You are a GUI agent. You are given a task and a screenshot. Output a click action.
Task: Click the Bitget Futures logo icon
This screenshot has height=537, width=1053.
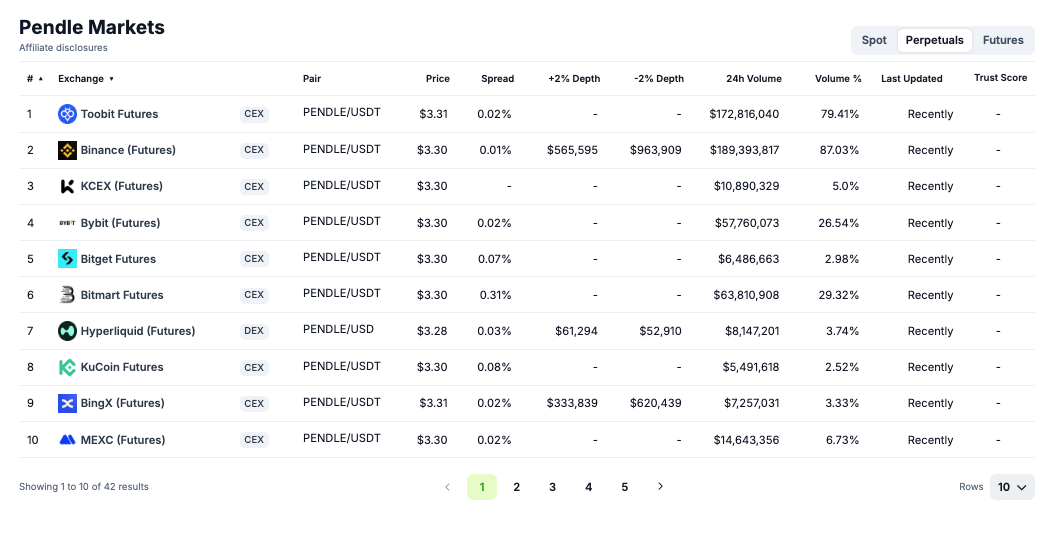pos(67,259)
